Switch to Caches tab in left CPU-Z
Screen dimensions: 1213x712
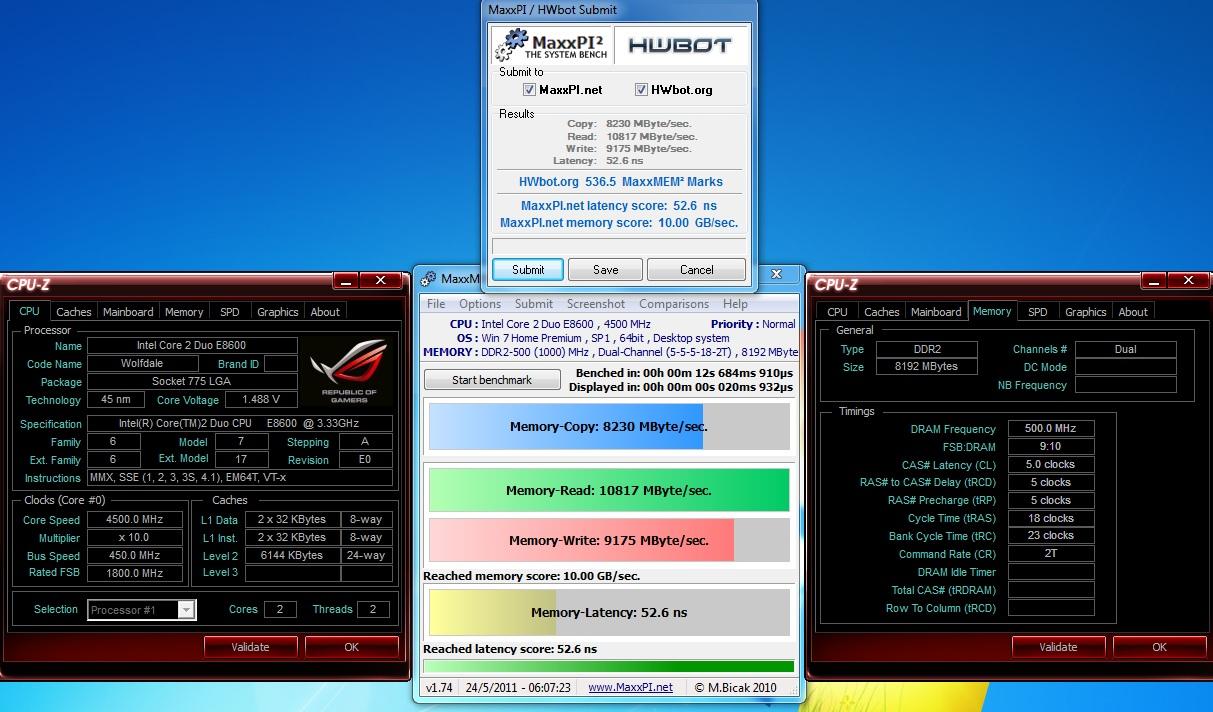[x=73, y=312]
